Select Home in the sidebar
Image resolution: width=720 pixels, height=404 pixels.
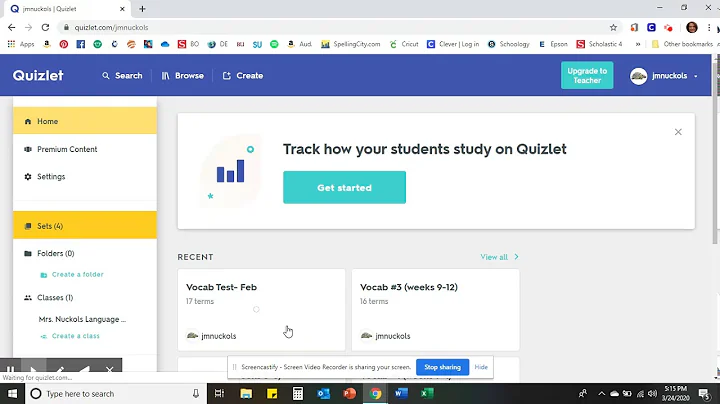tap(85, 121)
